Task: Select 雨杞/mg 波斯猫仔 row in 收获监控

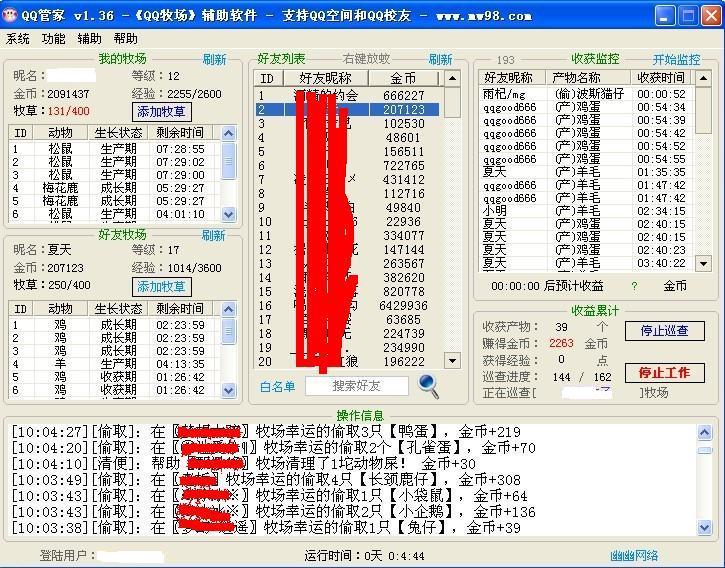Action: point(586,94)
